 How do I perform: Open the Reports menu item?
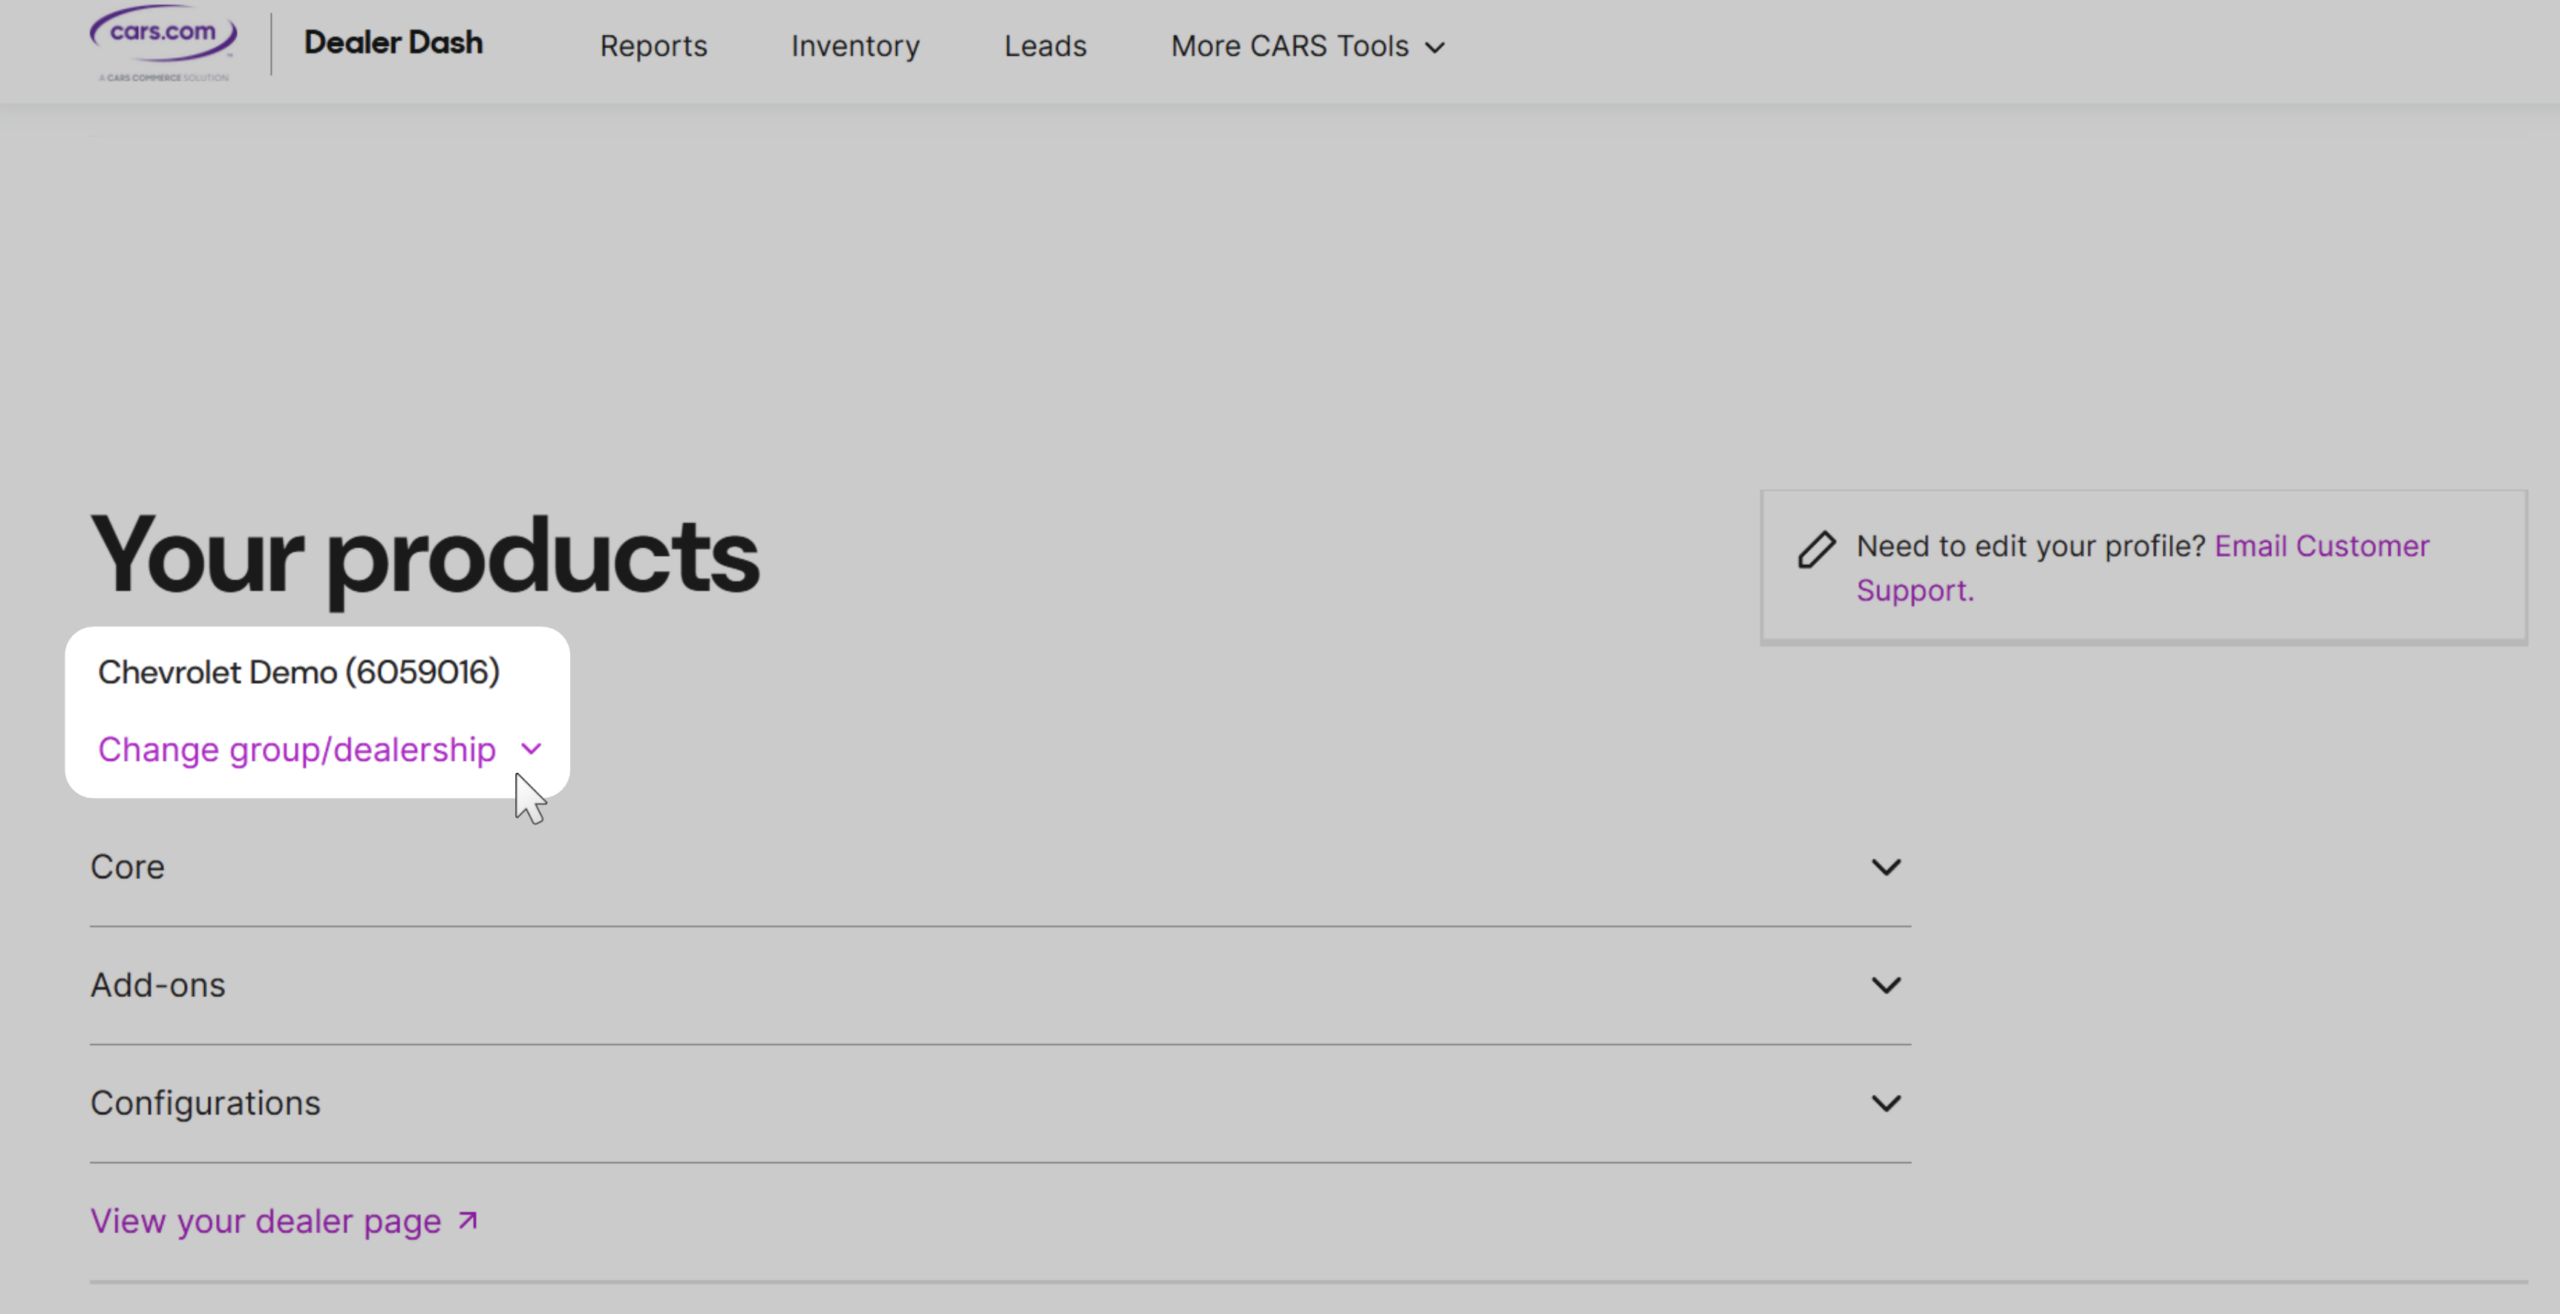(653, 46)
